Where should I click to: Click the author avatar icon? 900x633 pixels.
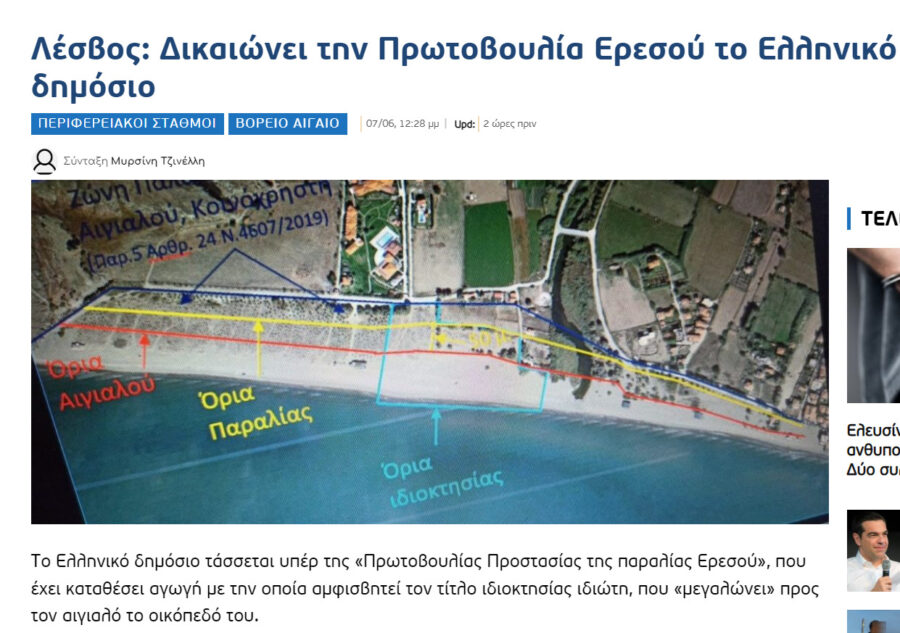point(44,161)
